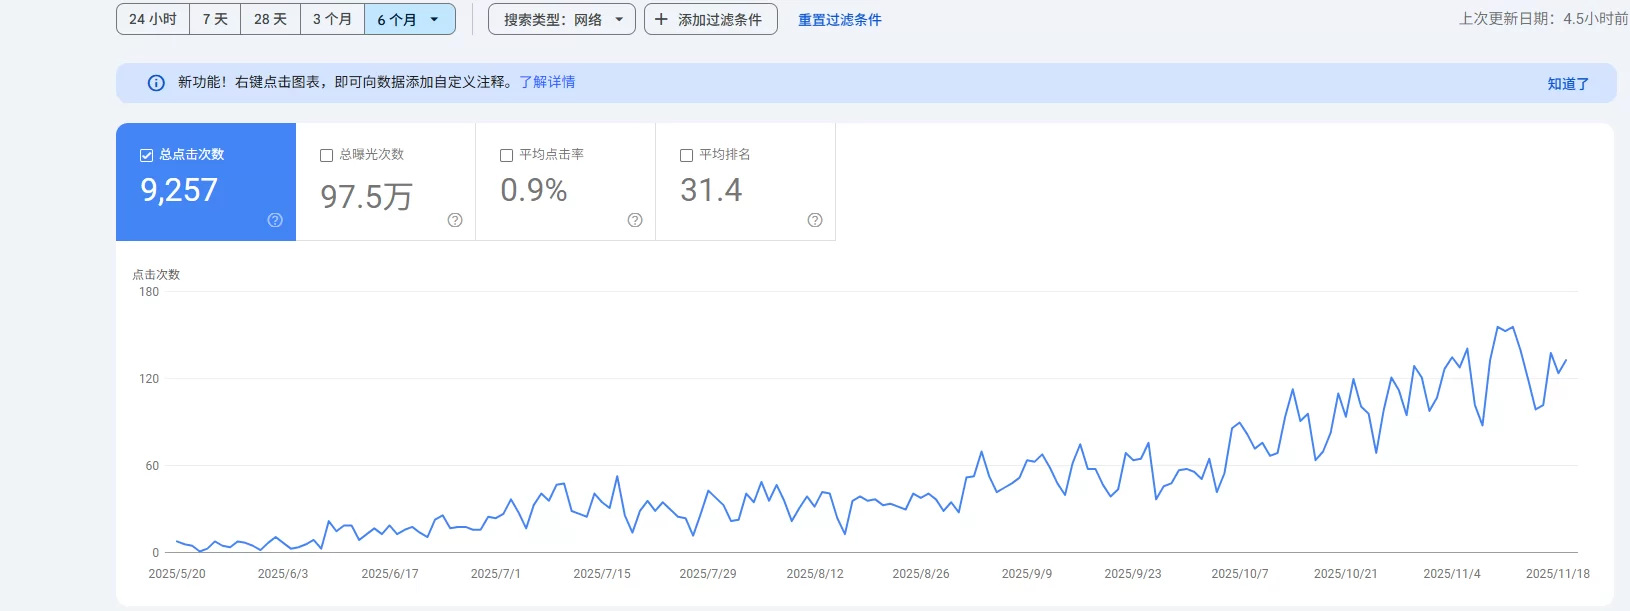The image size is (1630, 611).
Task: Click the 2025/7/15 axis date label
Action: (x=602, y=574)
